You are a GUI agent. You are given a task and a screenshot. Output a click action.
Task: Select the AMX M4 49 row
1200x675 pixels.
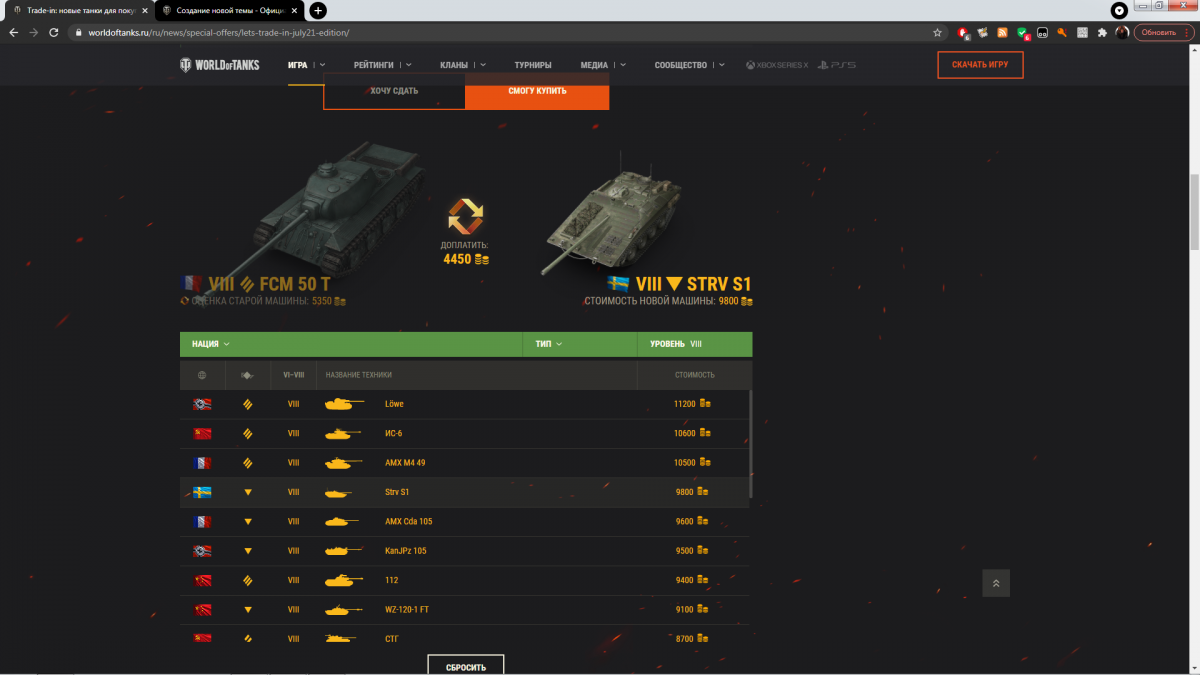tap(465, 463)
